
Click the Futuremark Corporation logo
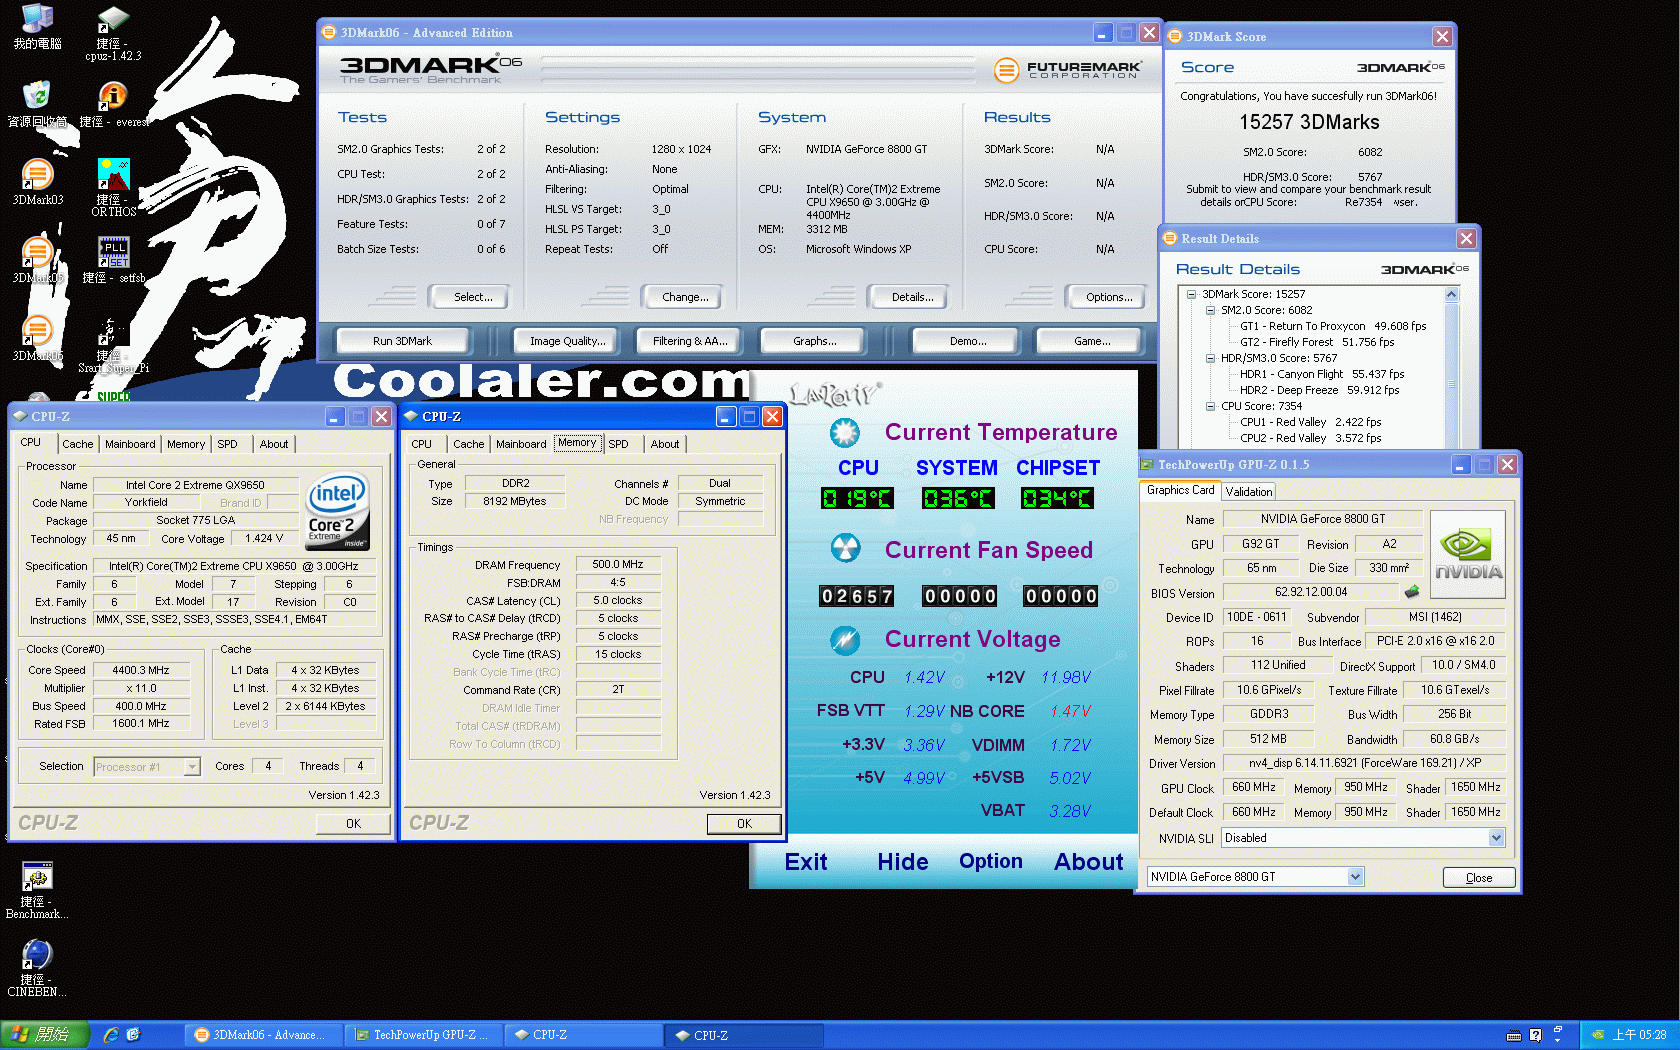pos(1067,69)
